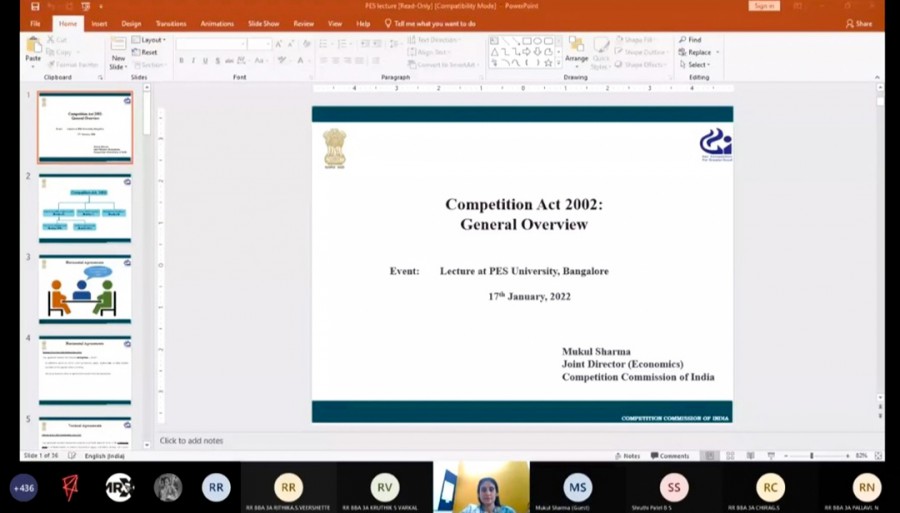Click the Find icon in Editing group
Screen dimensions: 900x513
coord(690,40)
